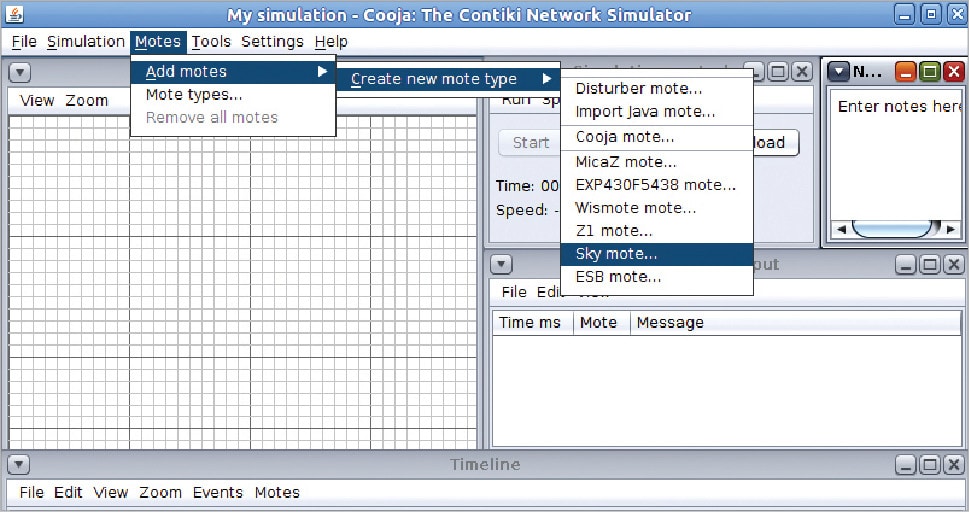Screen dimensions: 969x512
Task: Close the Simulation control panel
Action: (802, 72)
